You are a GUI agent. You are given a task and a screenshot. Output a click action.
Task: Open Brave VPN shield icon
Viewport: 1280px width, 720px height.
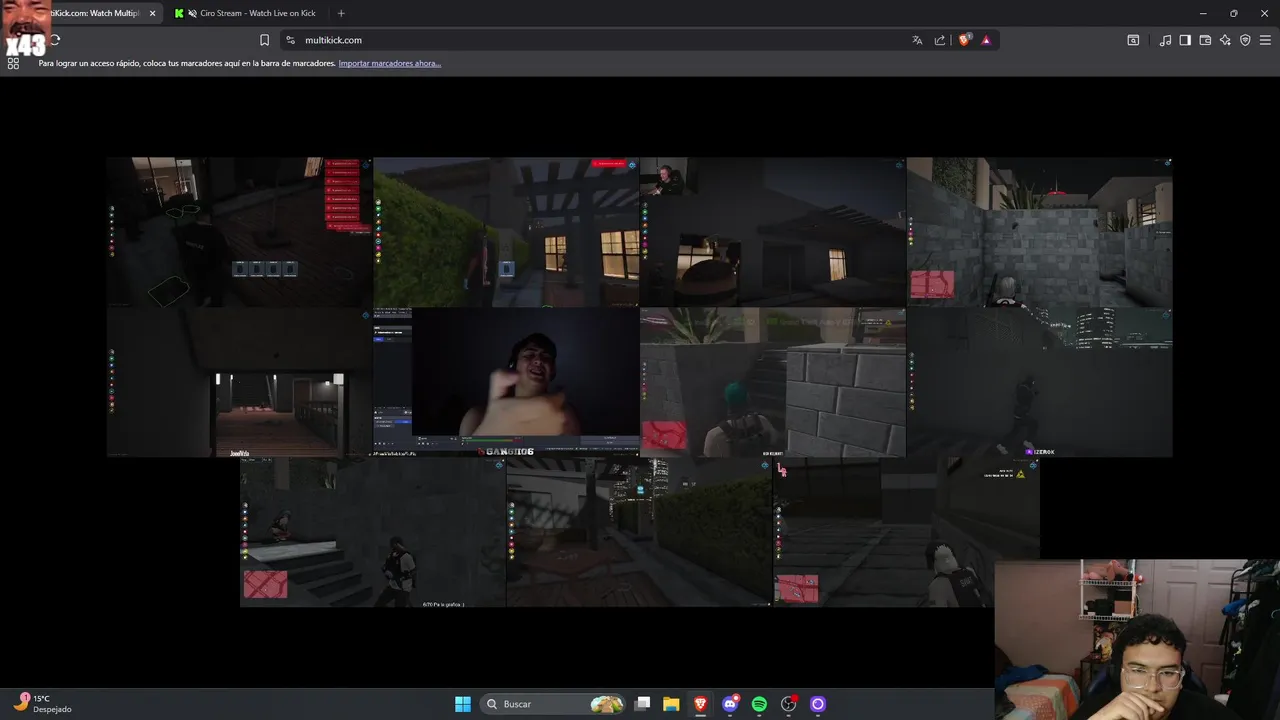click(1245, 40)
